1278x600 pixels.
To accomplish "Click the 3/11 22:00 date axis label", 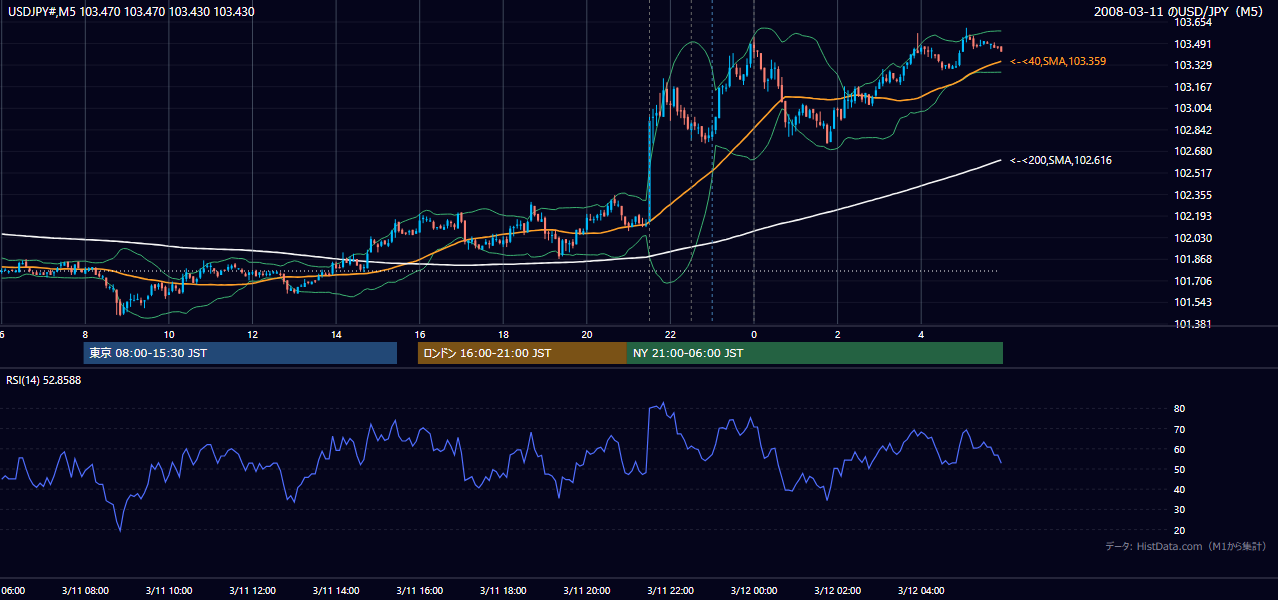I will (x=670, y=591).
